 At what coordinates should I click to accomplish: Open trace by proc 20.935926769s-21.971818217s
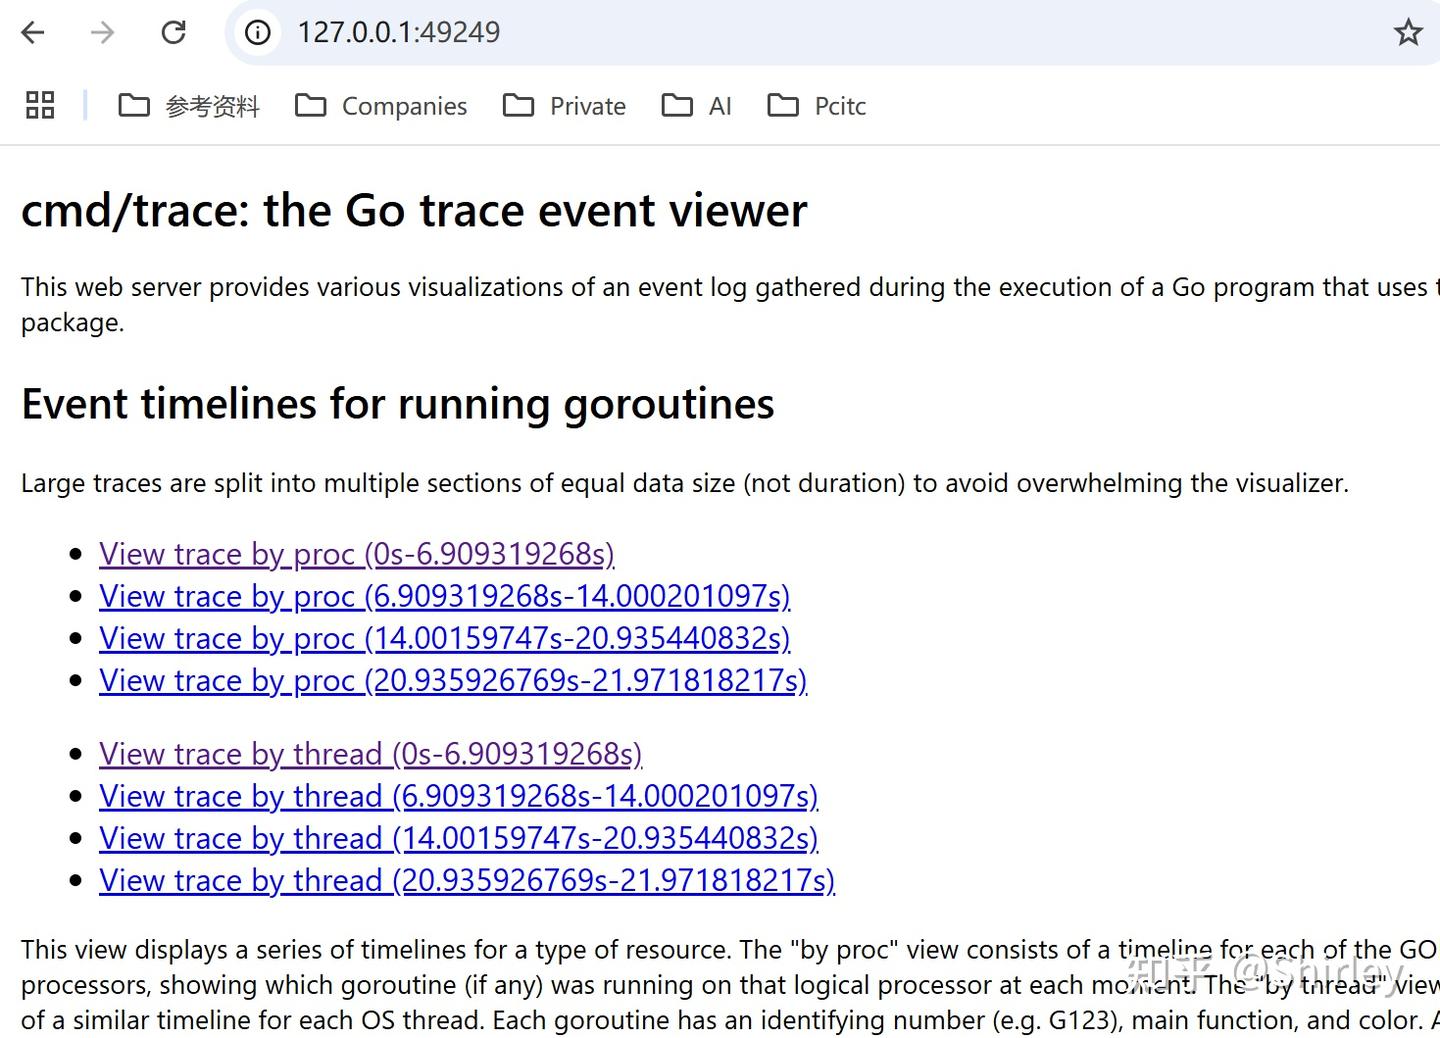point(452,680)
